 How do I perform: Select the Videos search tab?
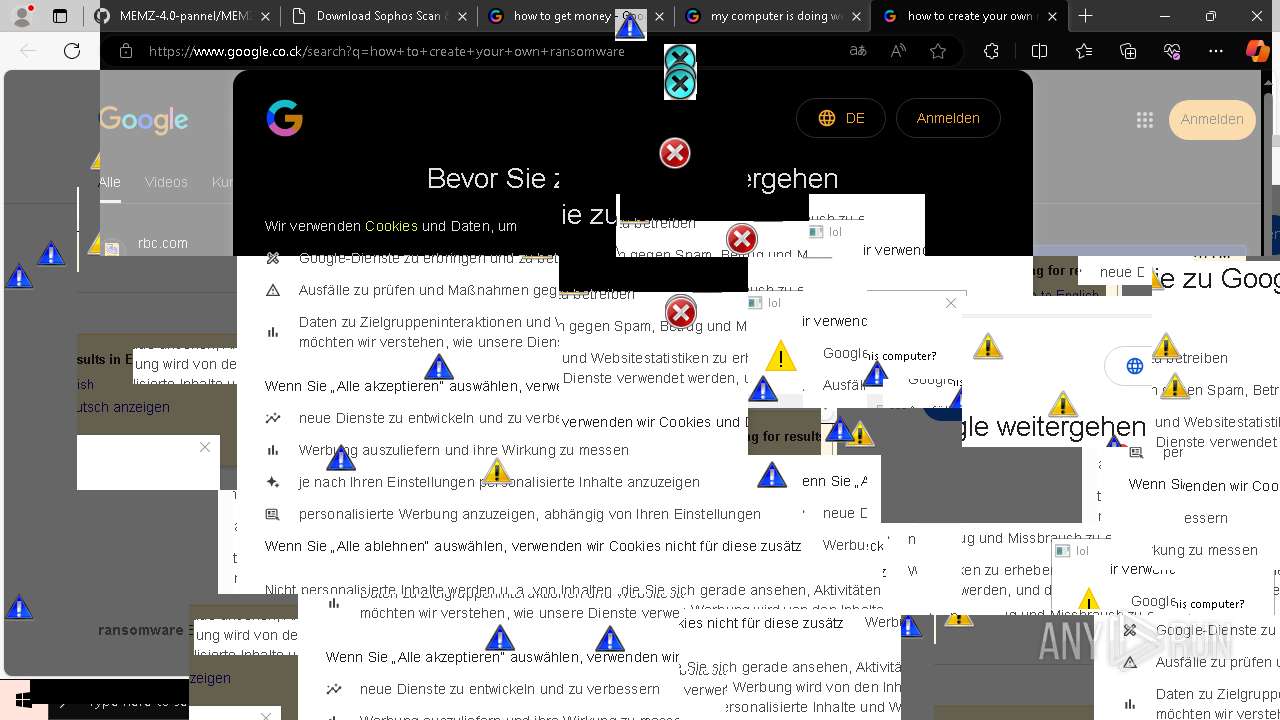click(166, 182)
